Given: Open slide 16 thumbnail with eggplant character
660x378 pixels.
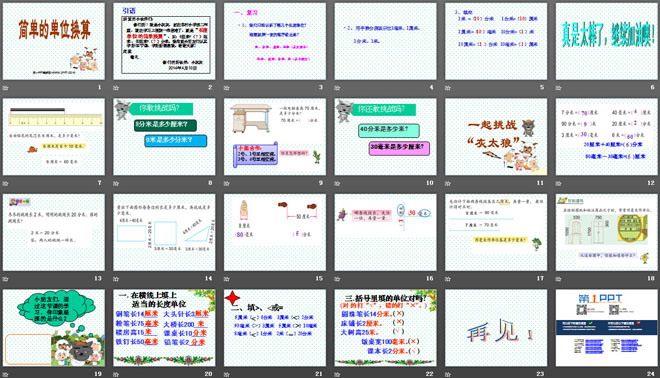Looking at the screenshot, I should [x=386, y=232].
